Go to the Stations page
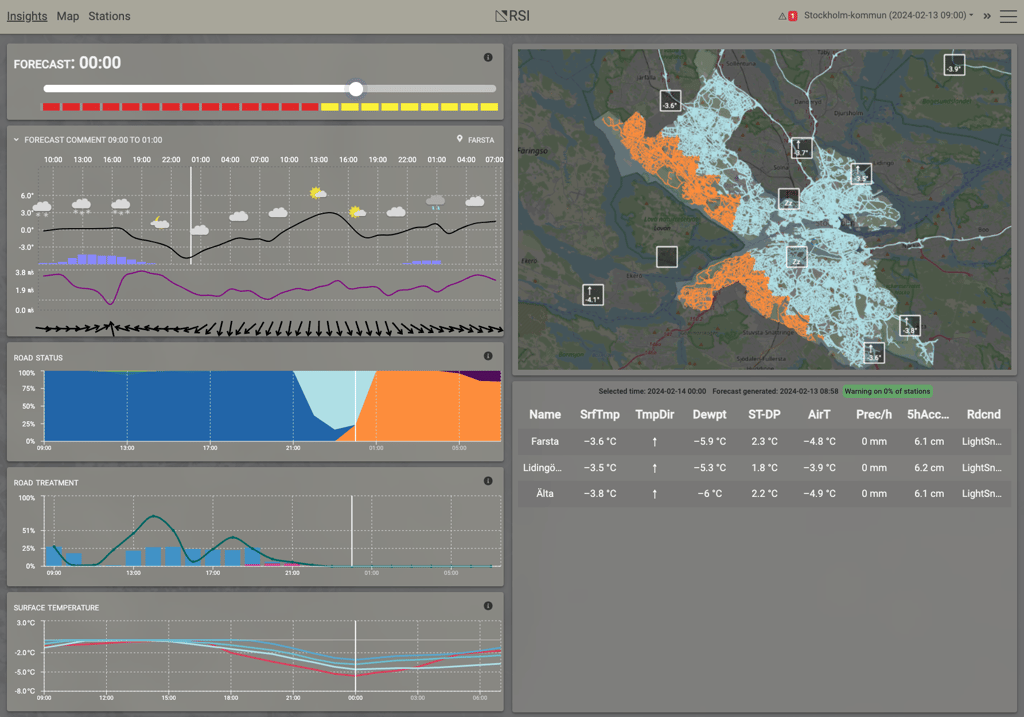1024x717 pixels. pos(110,16)
